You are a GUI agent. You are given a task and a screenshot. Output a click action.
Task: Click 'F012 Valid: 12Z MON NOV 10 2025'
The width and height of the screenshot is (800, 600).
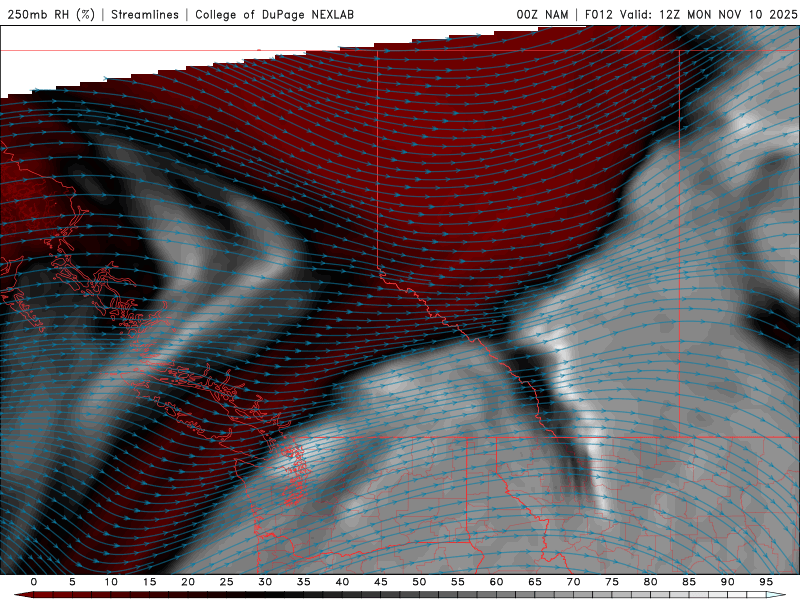pyautogui.click(x=691, y=15)
